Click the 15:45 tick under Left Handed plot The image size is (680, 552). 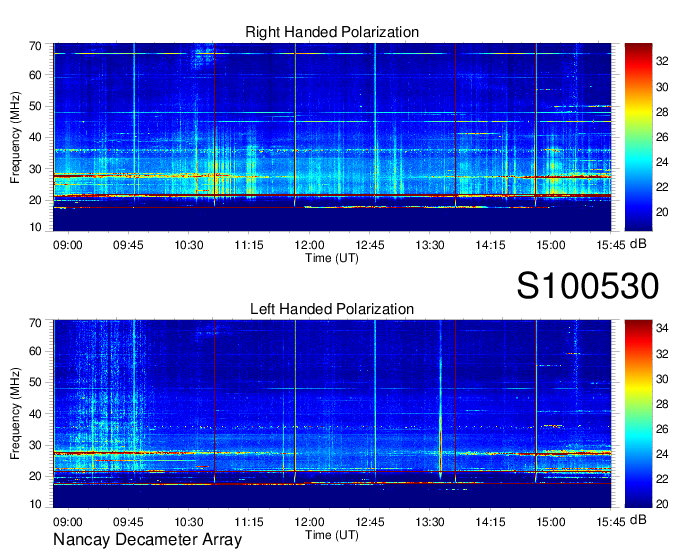coord(611,522)
